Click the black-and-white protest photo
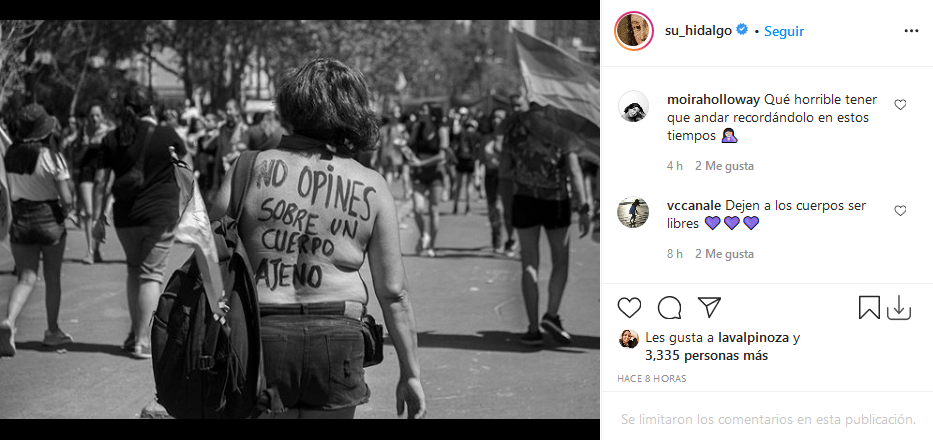933x440 pixels. coord(300,219)
